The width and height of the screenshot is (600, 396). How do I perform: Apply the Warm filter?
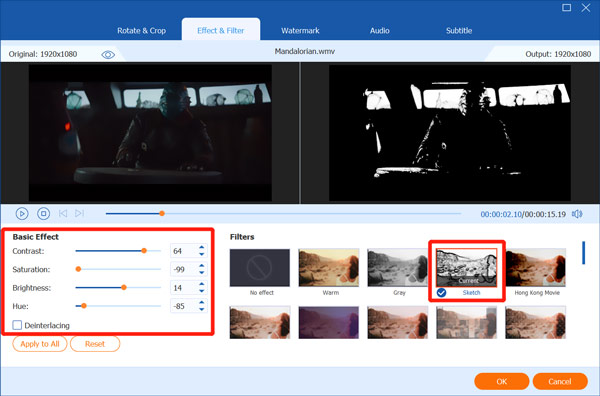329,267
